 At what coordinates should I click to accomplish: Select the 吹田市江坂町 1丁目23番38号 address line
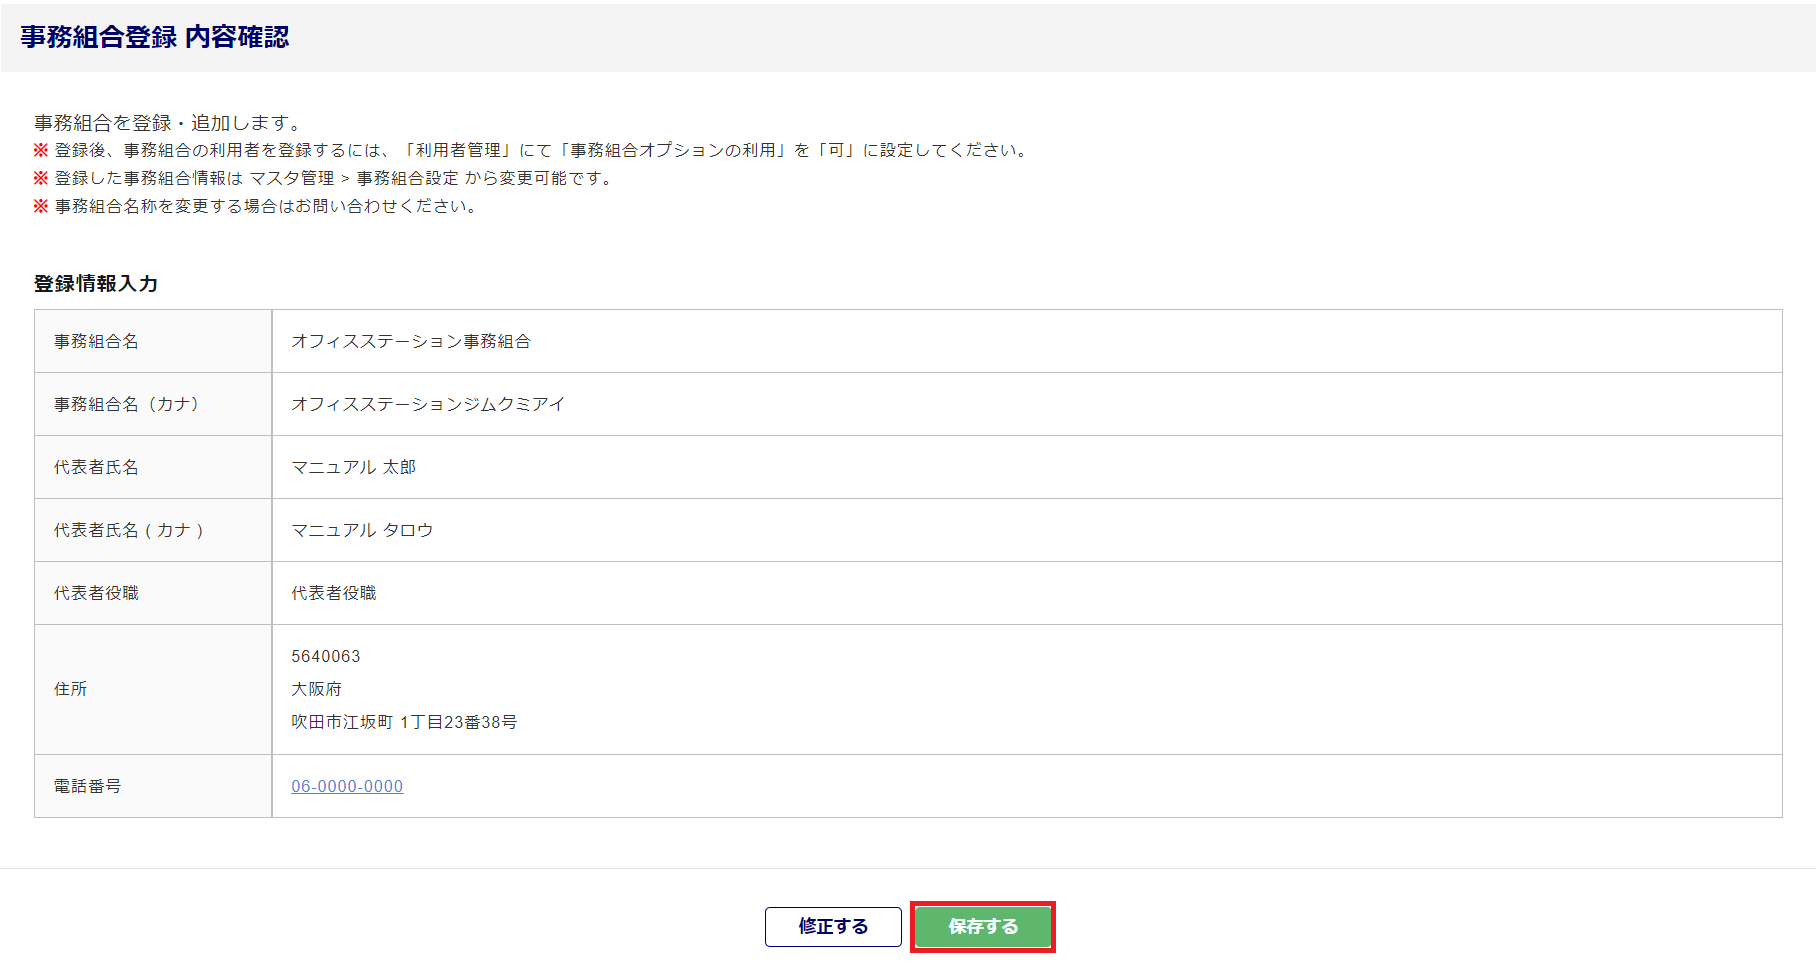pos(404,722)
